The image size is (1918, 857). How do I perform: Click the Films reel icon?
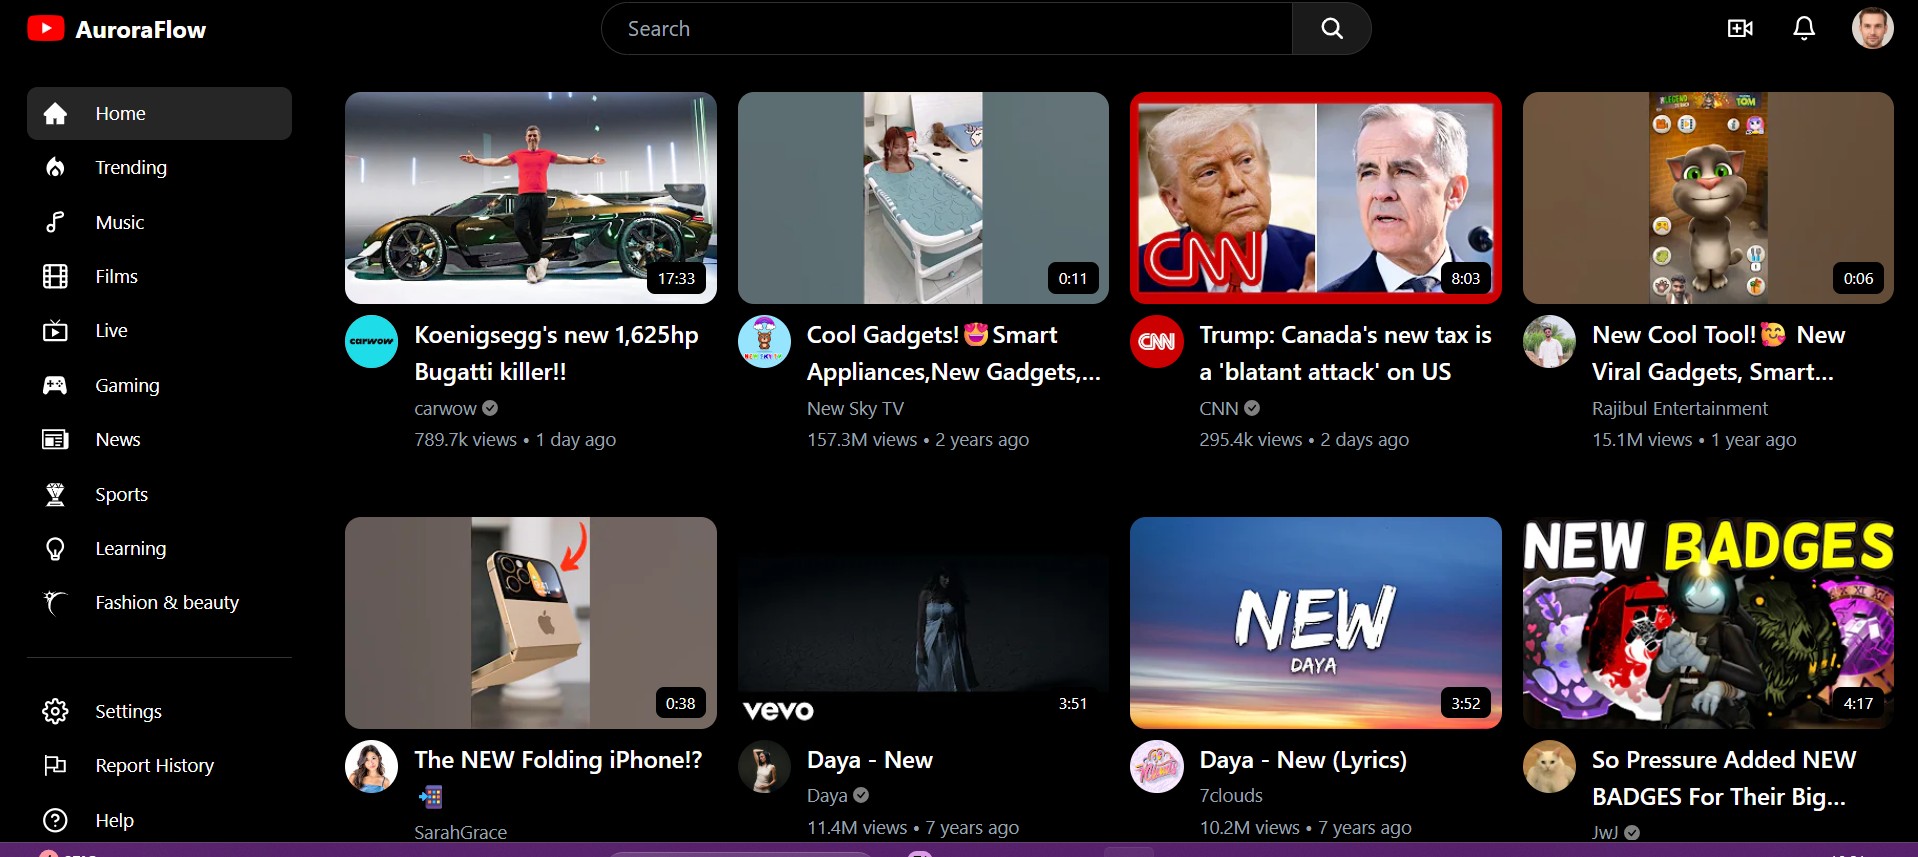[55, 277]
